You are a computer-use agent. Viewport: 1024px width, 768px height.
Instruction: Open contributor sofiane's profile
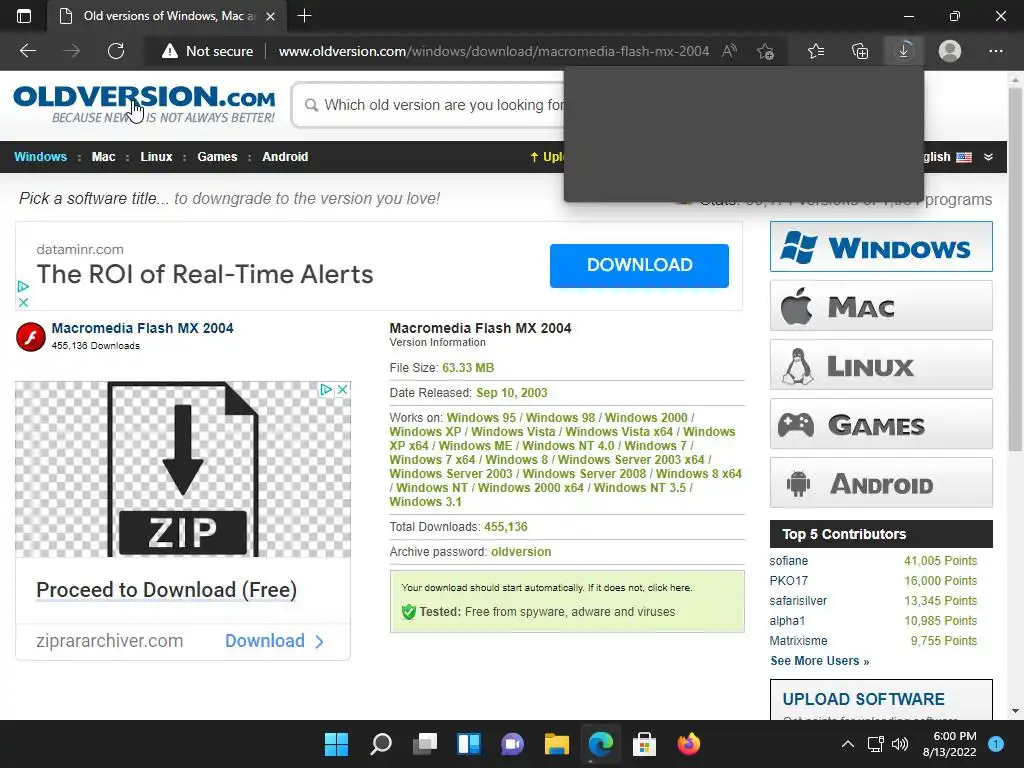click(x=788, y=561)
